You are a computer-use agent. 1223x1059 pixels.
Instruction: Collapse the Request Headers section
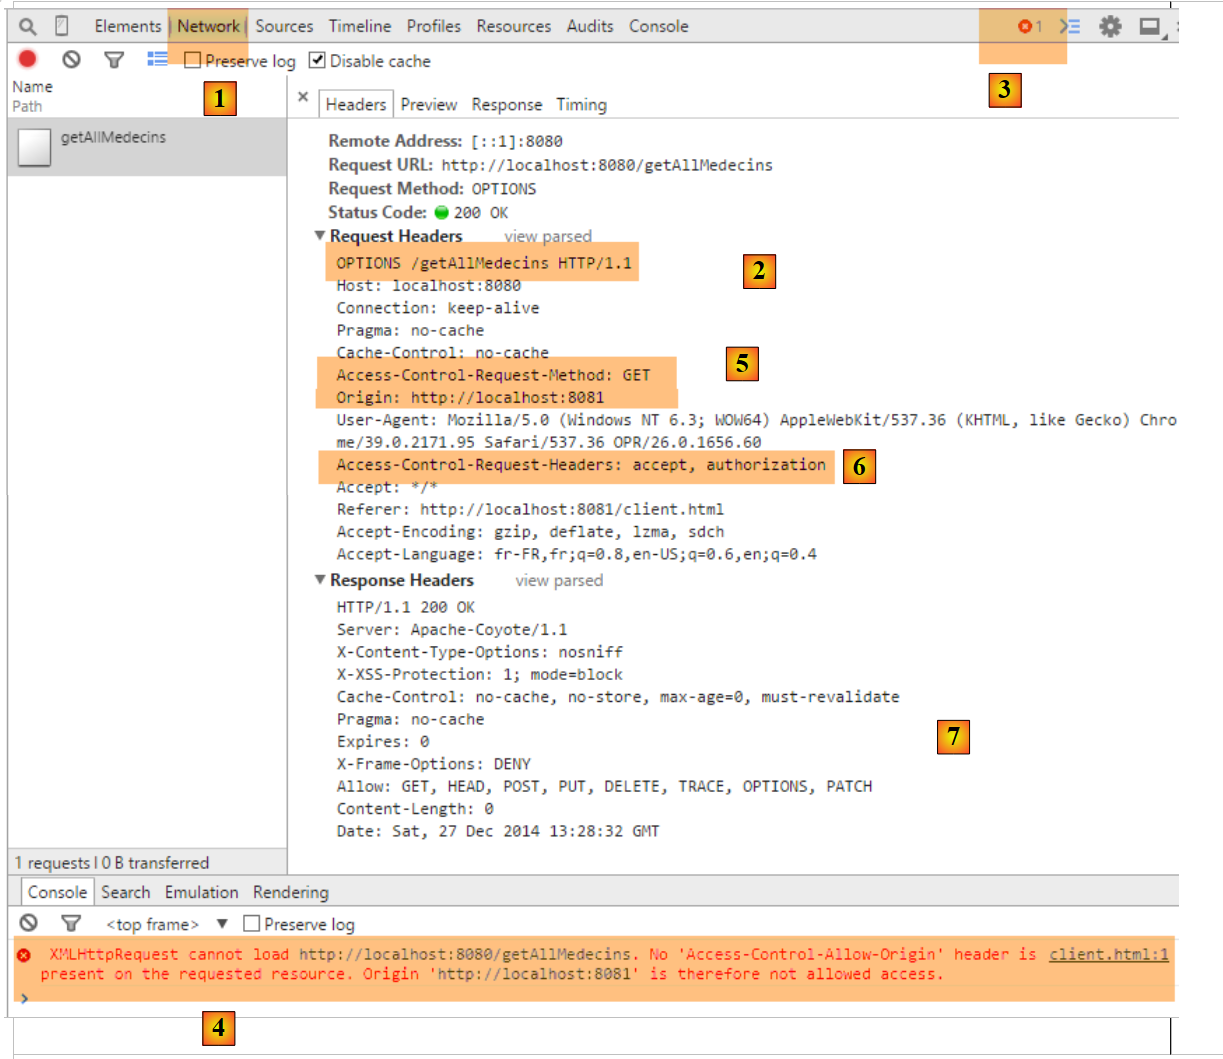click(x=320, y=236)
